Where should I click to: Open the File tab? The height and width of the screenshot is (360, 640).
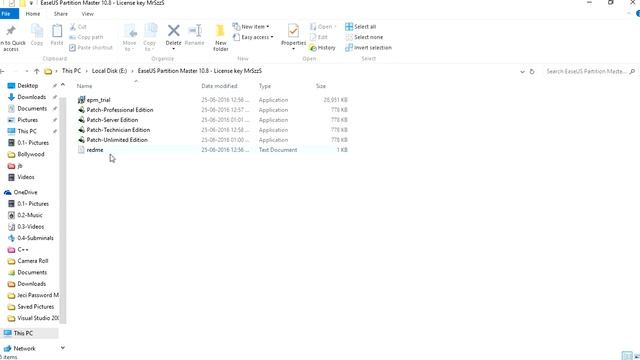[x=8, y=14]
